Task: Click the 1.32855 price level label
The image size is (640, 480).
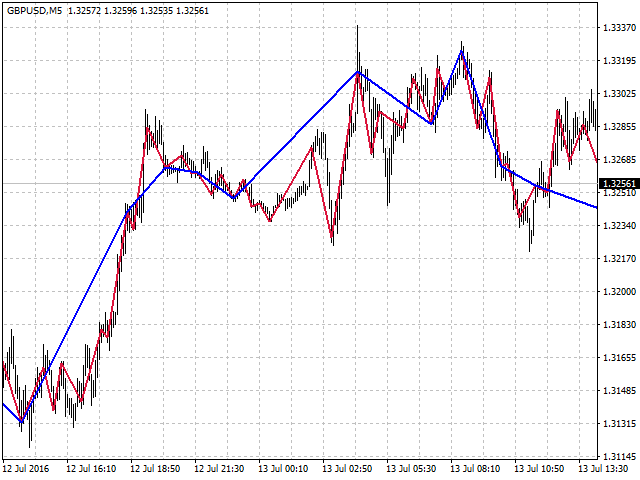Action: coord(619,127)
